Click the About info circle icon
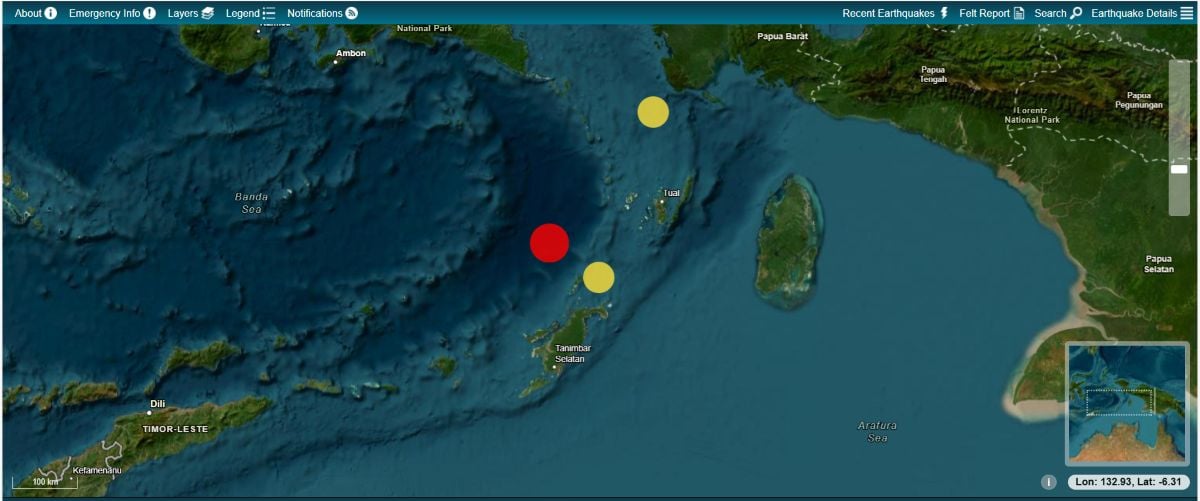Screen dimensions: 1200x501 tap(51, 13)
